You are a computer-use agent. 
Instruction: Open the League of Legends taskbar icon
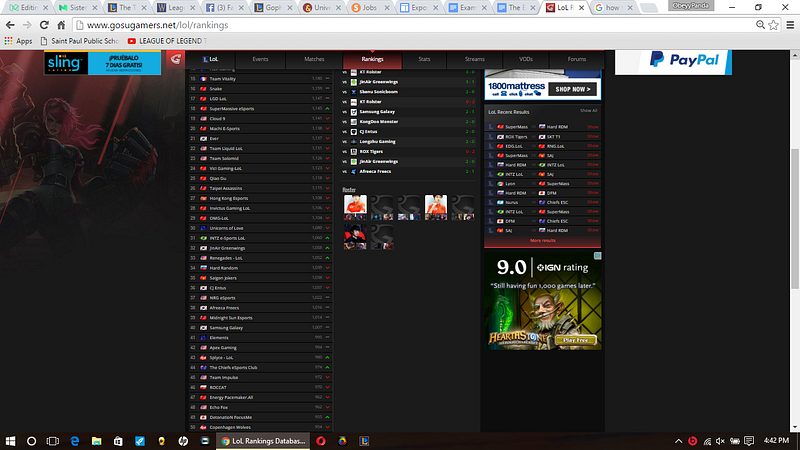coord(364,441)
